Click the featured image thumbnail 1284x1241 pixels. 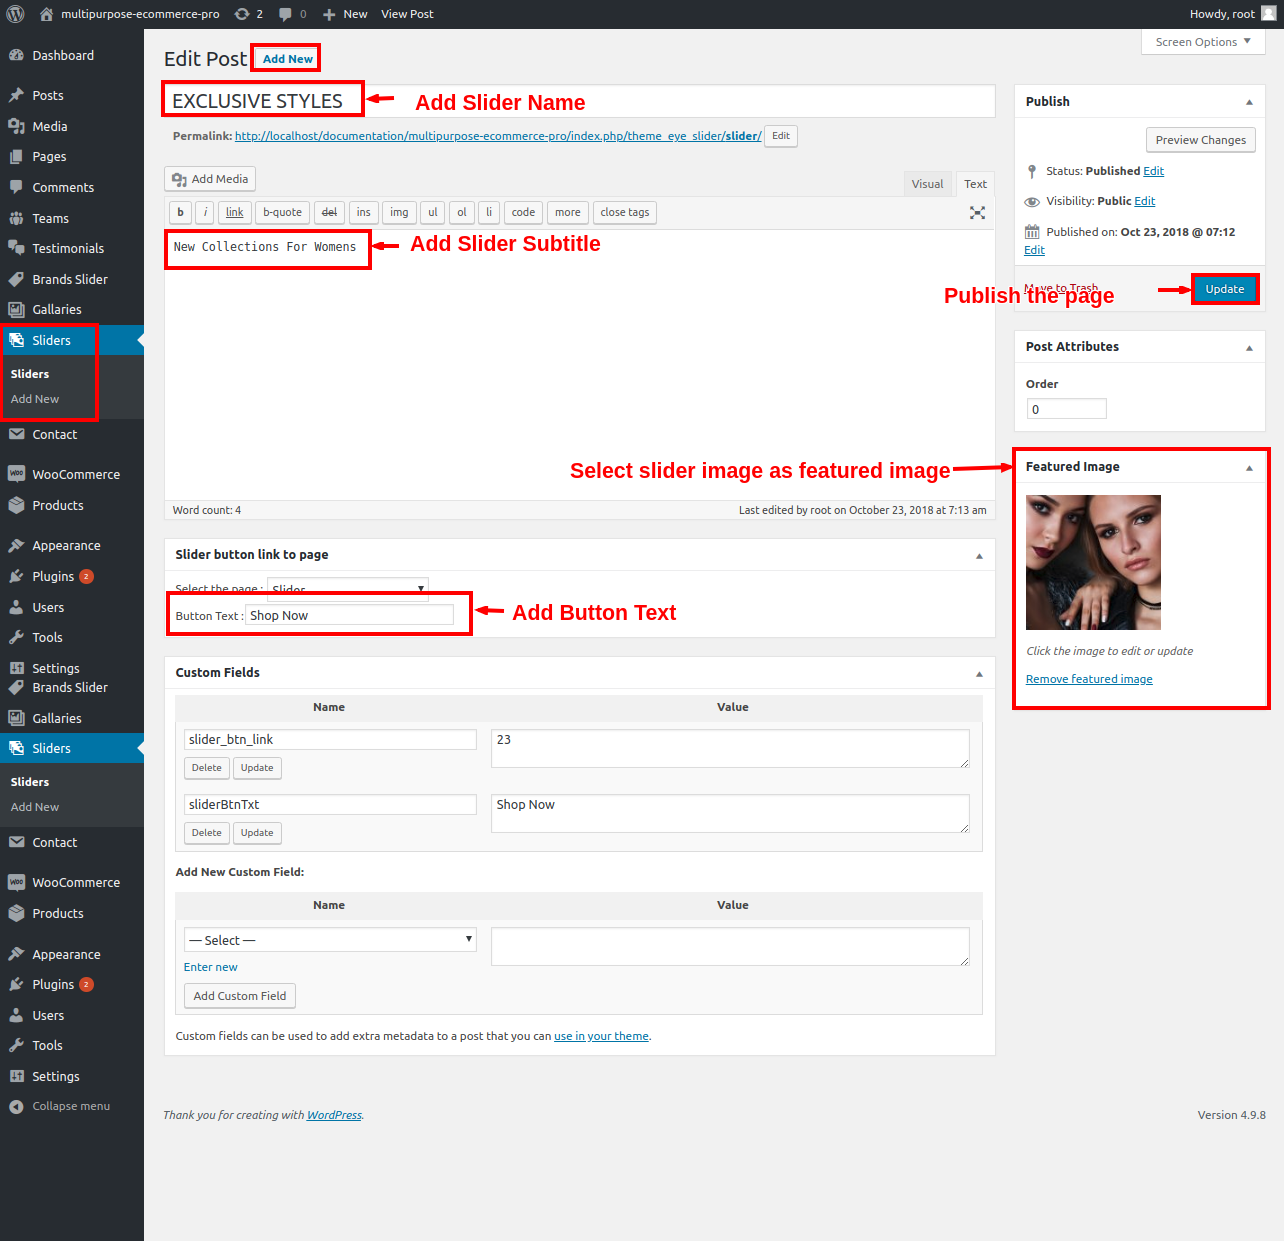point(1093,562)
